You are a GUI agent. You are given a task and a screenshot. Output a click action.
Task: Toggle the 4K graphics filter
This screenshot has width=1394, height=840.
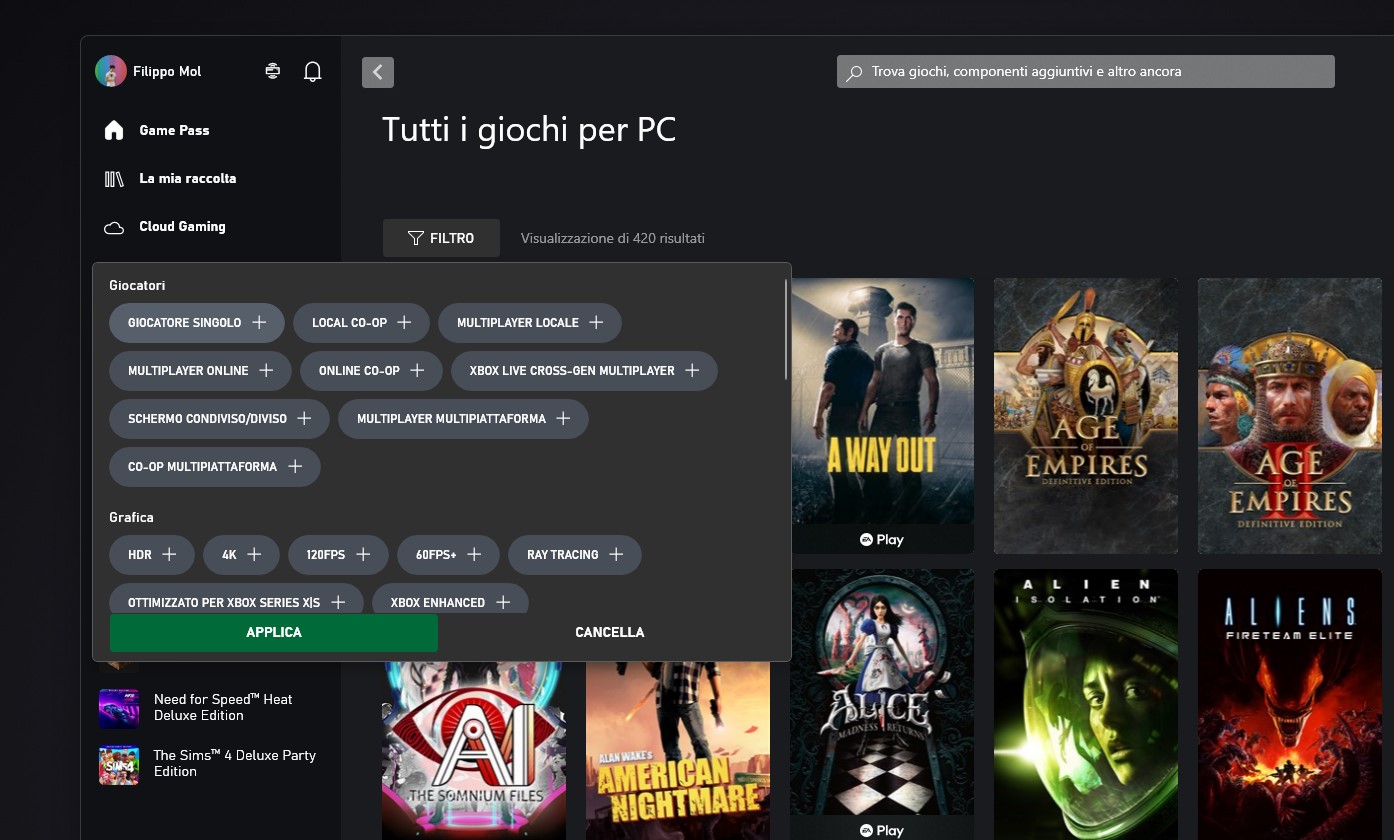pos(241,555)
